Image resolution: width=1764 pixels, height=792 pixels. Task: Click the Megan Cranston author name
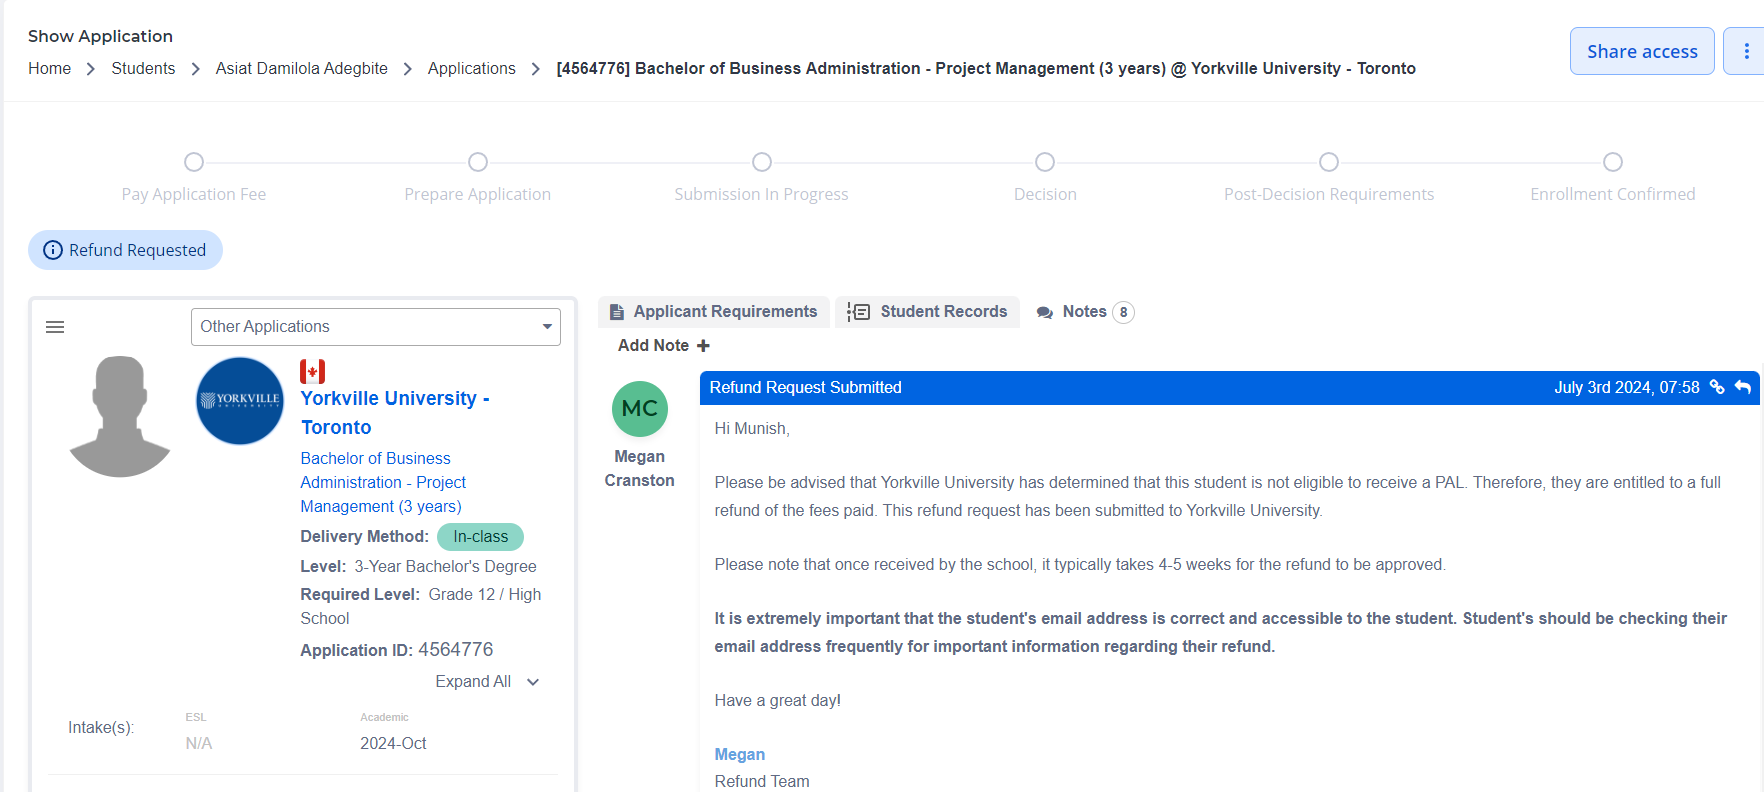640,468
